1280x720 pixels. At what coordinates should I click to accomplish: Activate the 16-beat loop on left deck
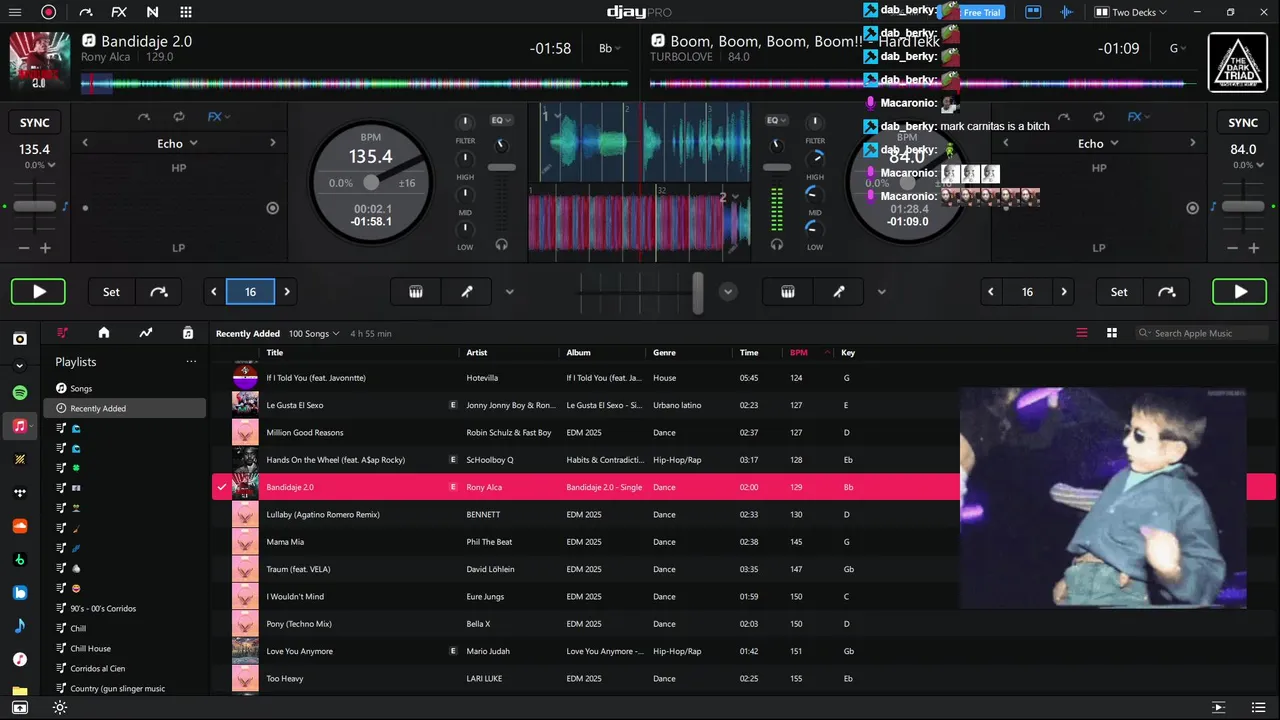(x=250, y=292)
